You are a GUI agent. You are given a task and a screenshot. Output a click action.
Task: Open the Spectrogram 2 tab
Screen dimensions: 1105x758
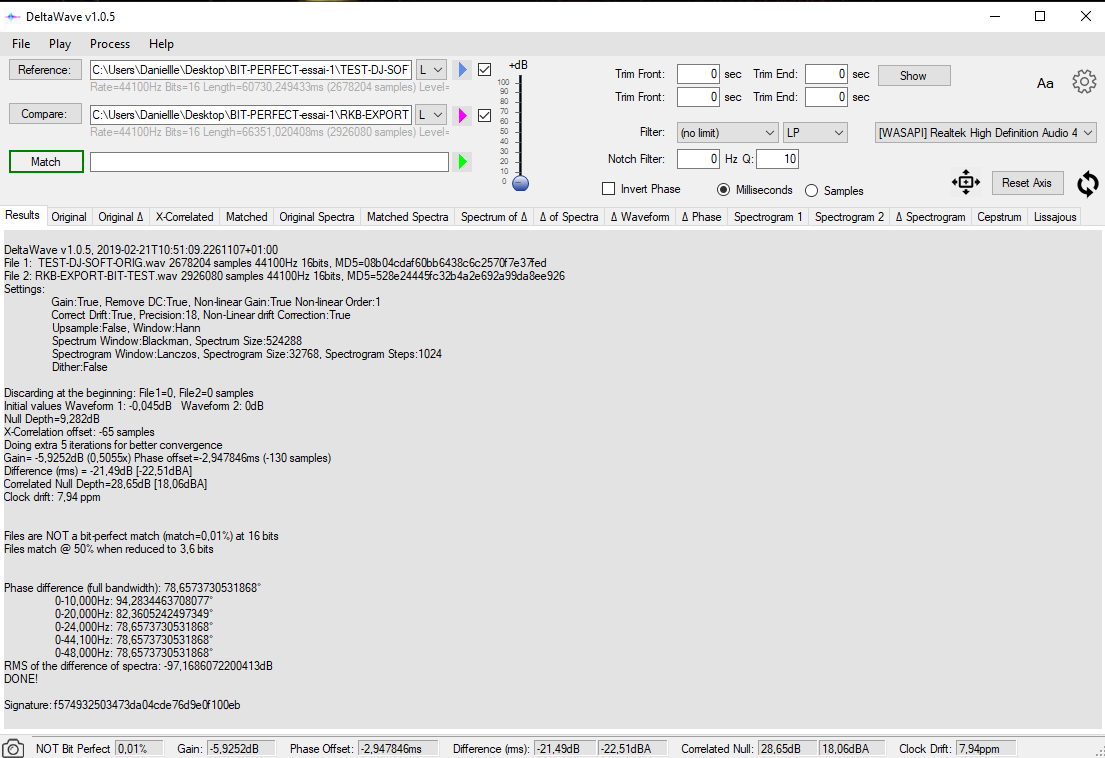(849, 217)
